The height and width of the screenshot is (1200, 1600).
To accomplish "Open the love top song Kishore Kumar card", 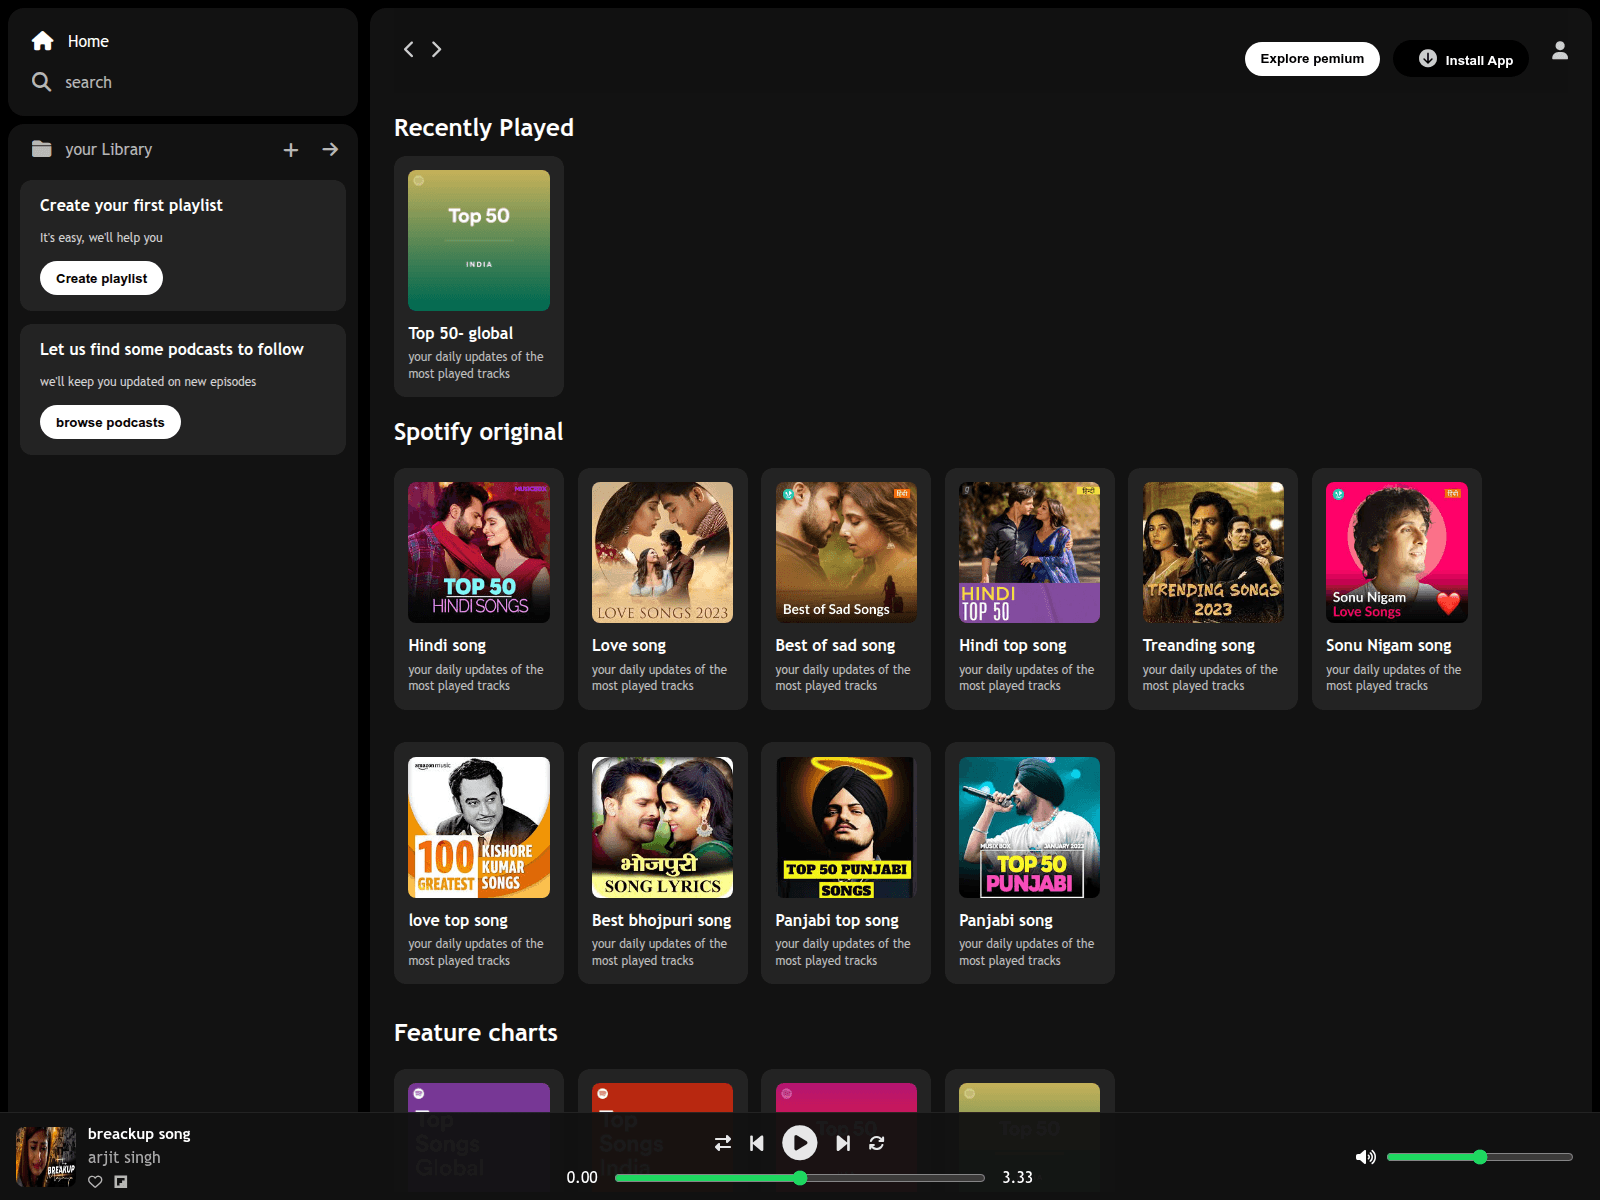I will click(479, 863).
